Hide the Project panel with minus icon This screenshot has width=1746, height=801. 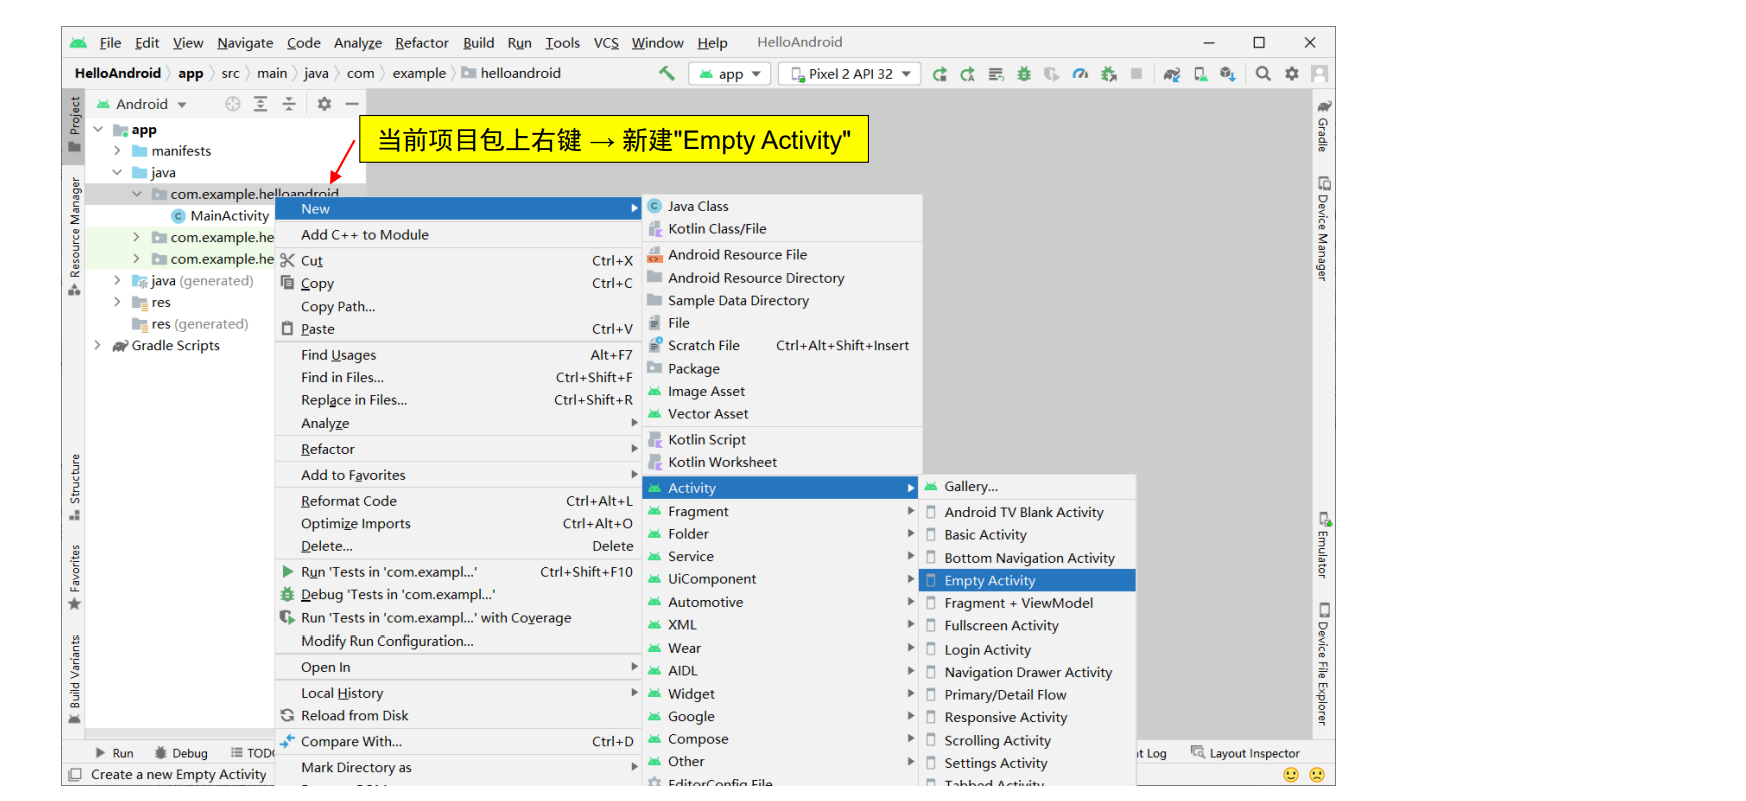coord(352,104)
